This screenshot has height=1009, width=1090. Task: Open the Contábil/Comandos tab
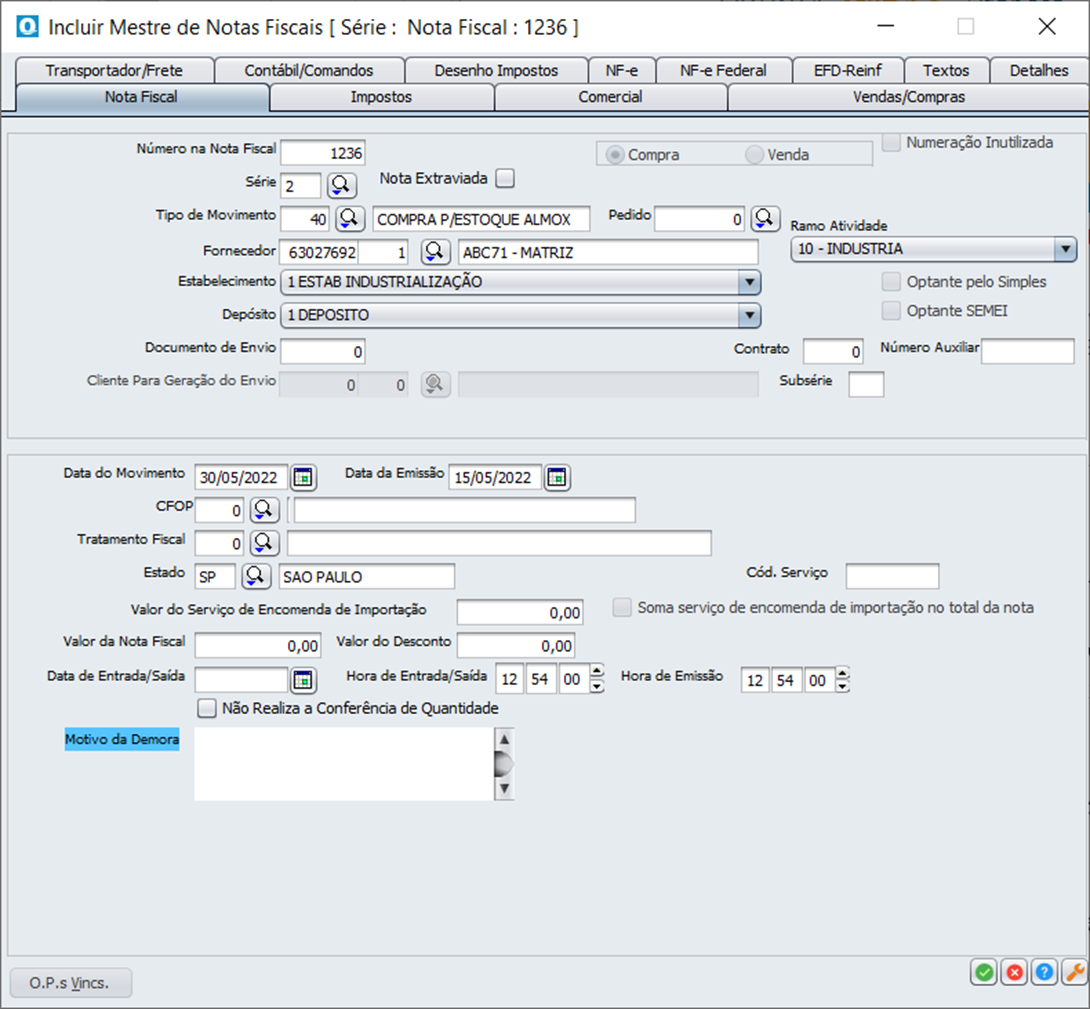coord(309,70)
